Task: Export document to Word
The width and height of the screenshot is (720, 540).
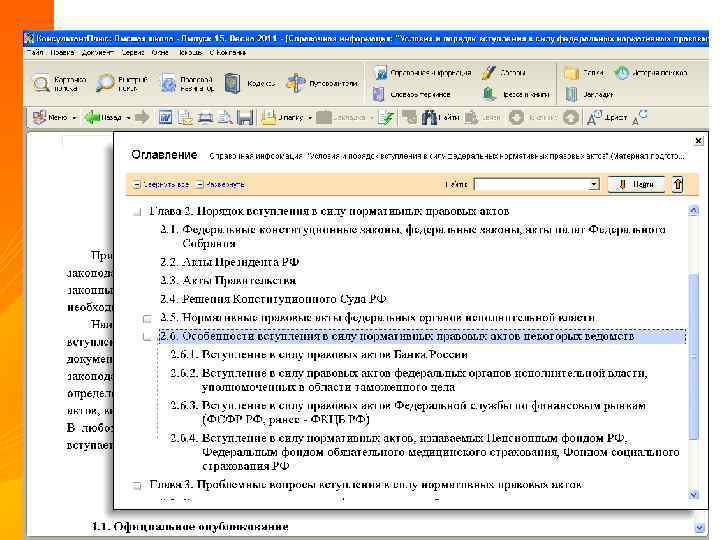Action: [x=165, y=118]
